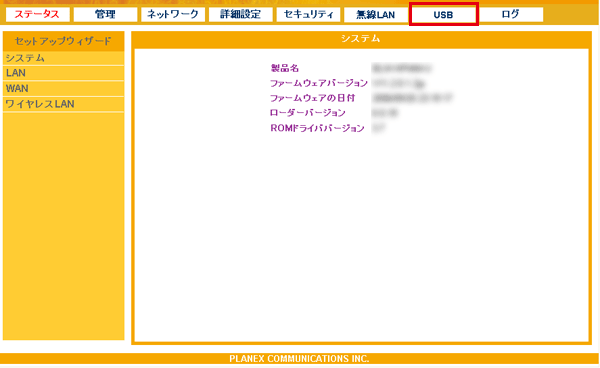Viewport: 600px width, 368px height.
Task: Select the ネットワーク tab
Action: click(173, 15)
